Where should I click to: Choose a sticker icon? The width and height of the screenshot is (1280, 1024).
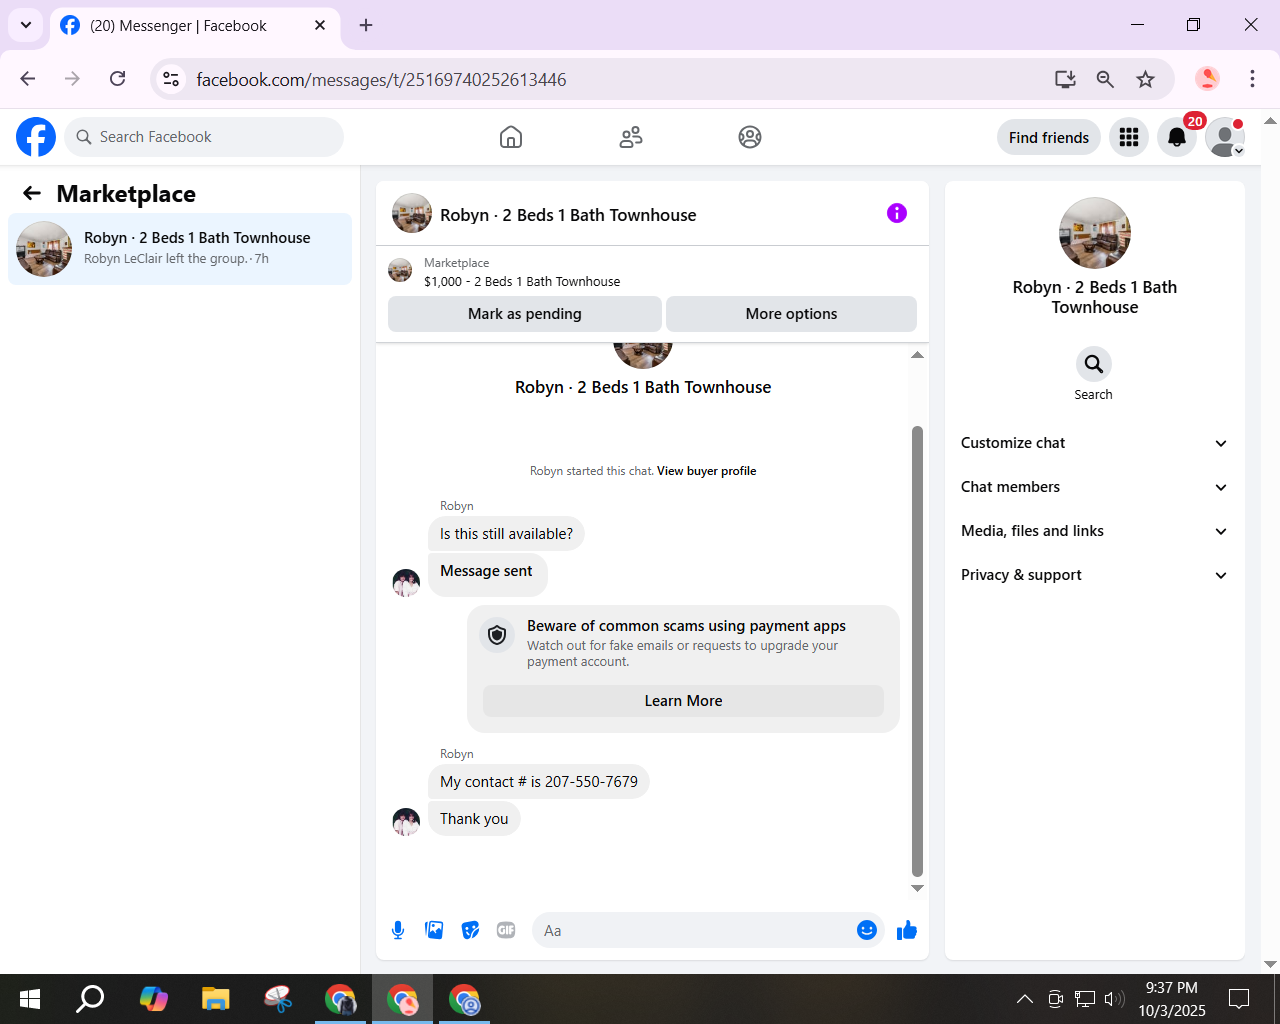click(470, 931)
